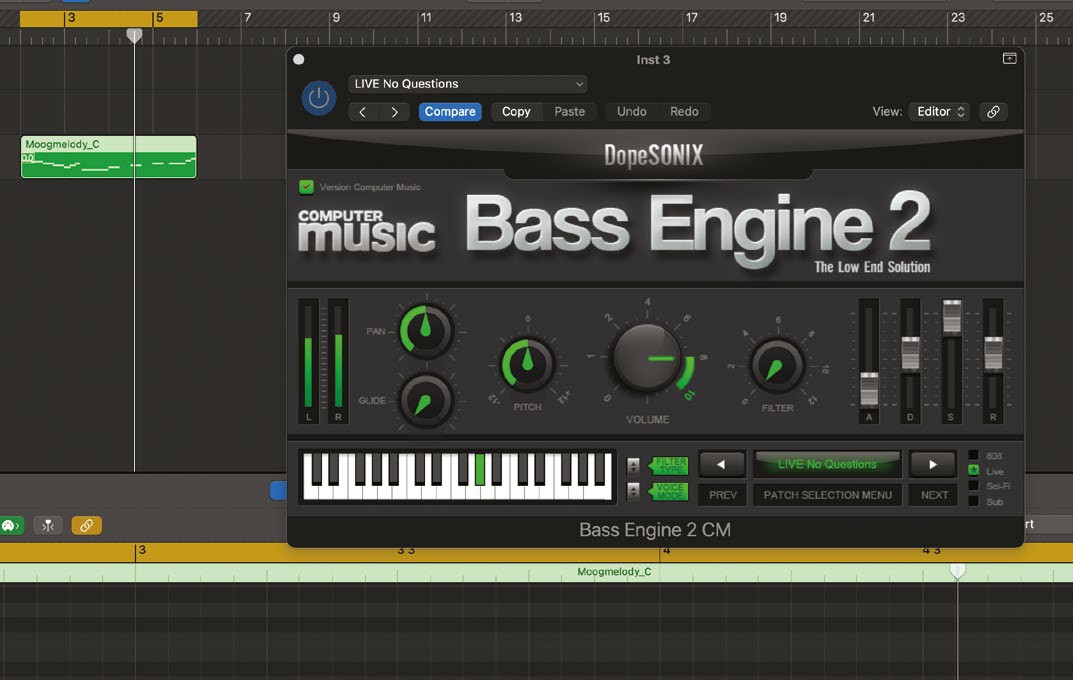Viewport: 1073px width, 680px height.
Task: Click the Moogmelody_C header in piano roll
Action: [614, 572]
